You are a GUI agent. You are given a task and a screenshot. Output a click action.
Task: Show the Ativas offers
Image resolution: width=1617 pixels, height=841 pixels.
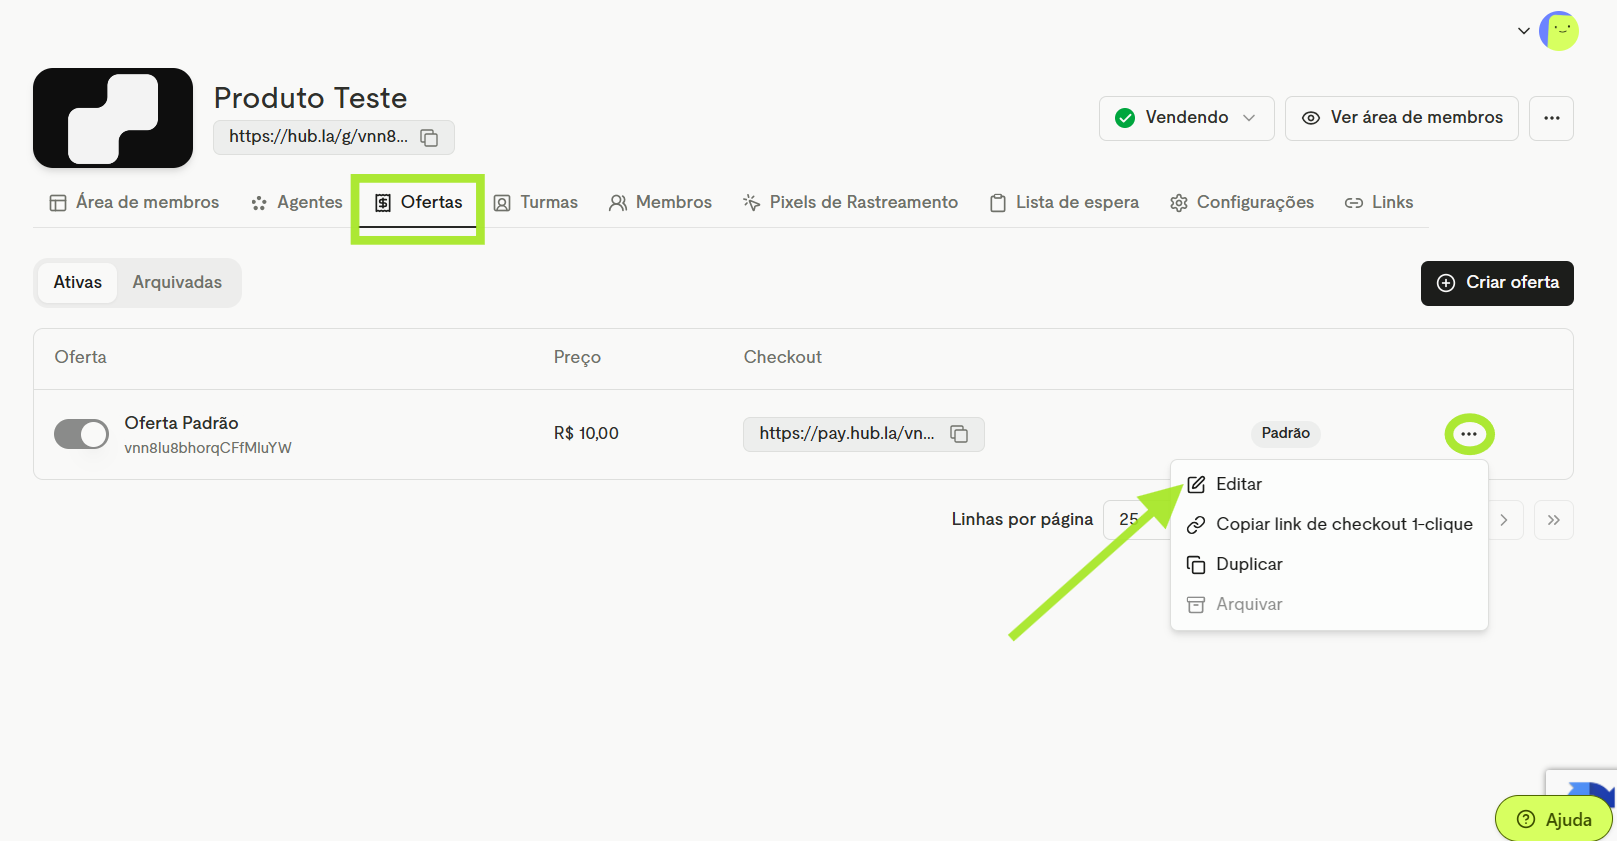pyautogui.click(x=78, y=283)
